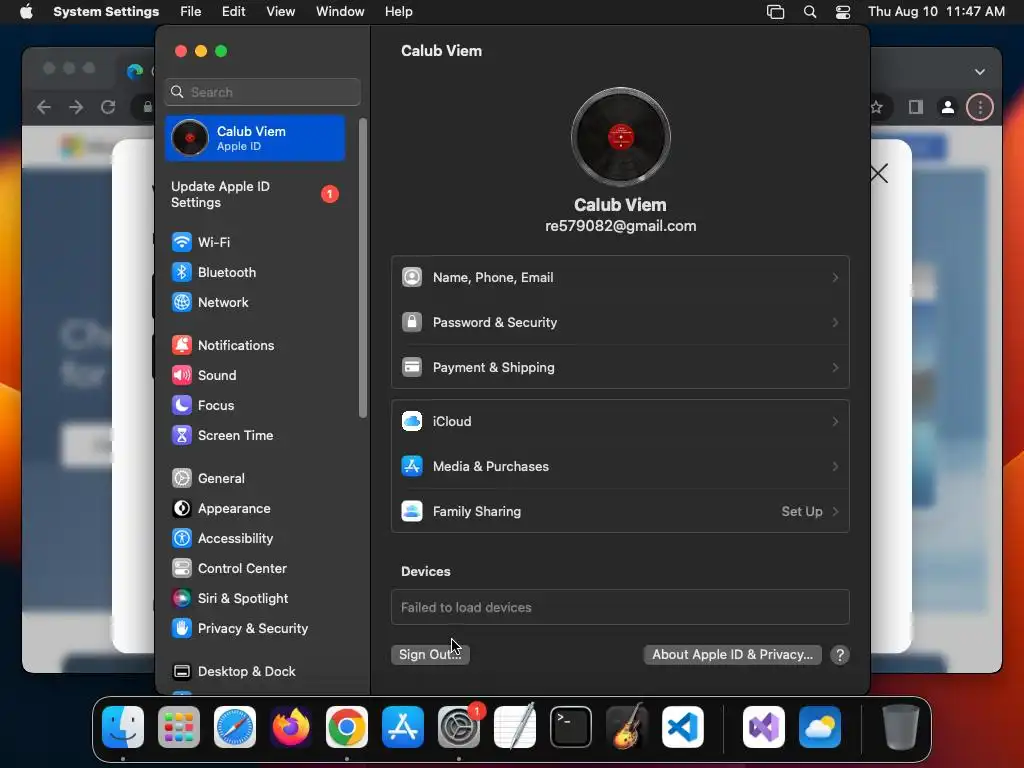1024x768 pixels.
Task: Click the vinyl record profile picture
Action: (620, 137)
